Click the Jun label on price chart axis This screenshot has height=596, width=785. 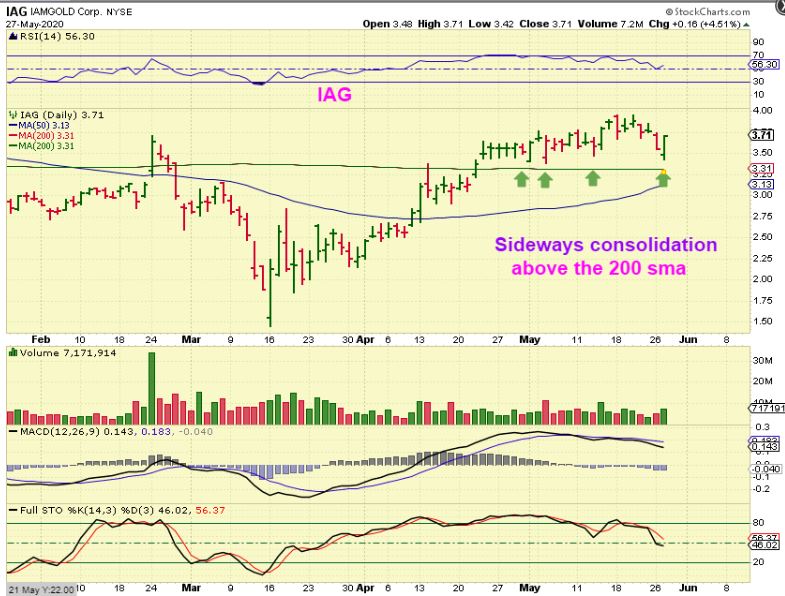(688, 340)
